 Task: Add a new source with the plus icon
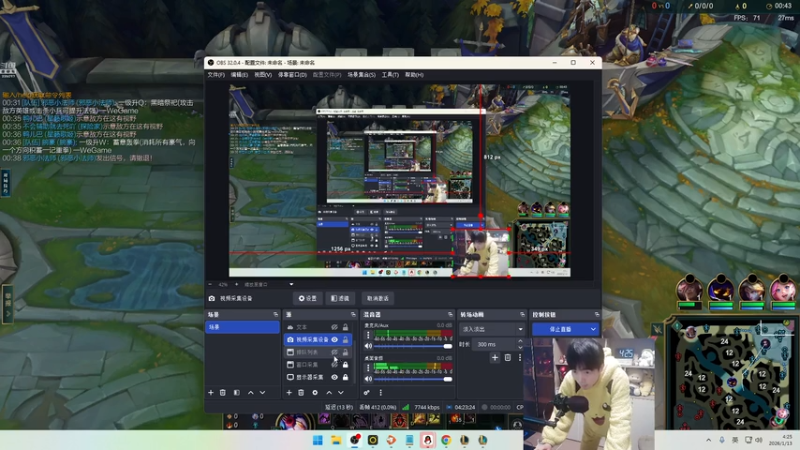tap(289, 392)
